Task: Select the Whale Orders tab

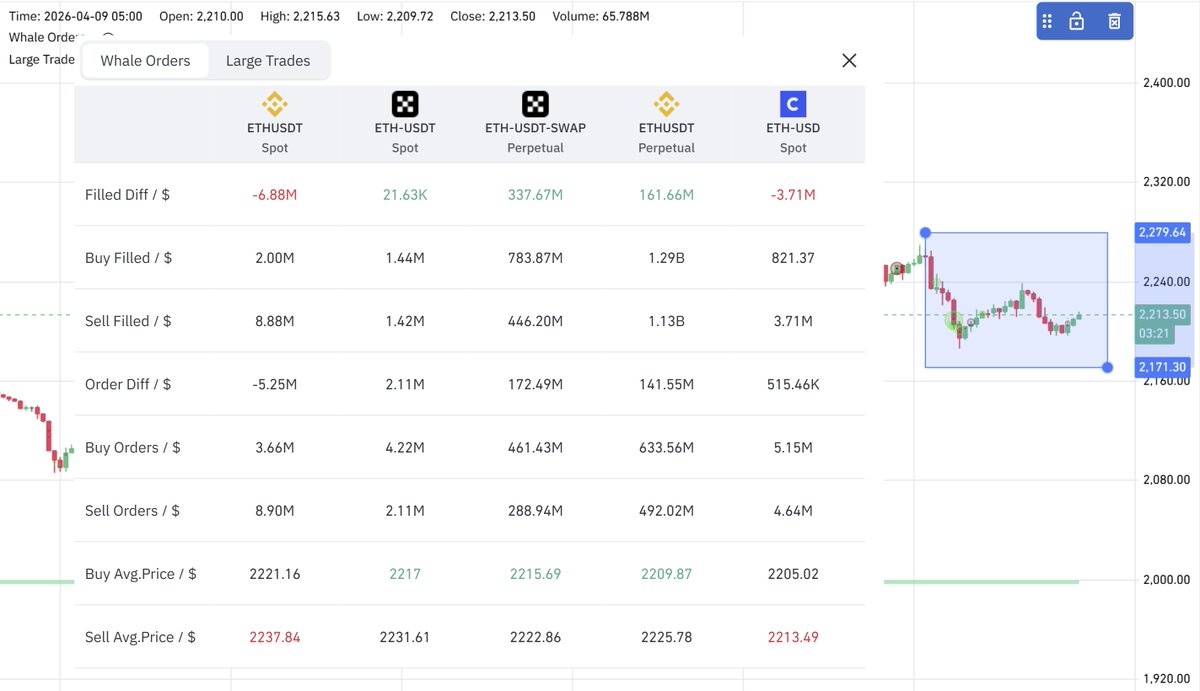Action: pos(145,61)
